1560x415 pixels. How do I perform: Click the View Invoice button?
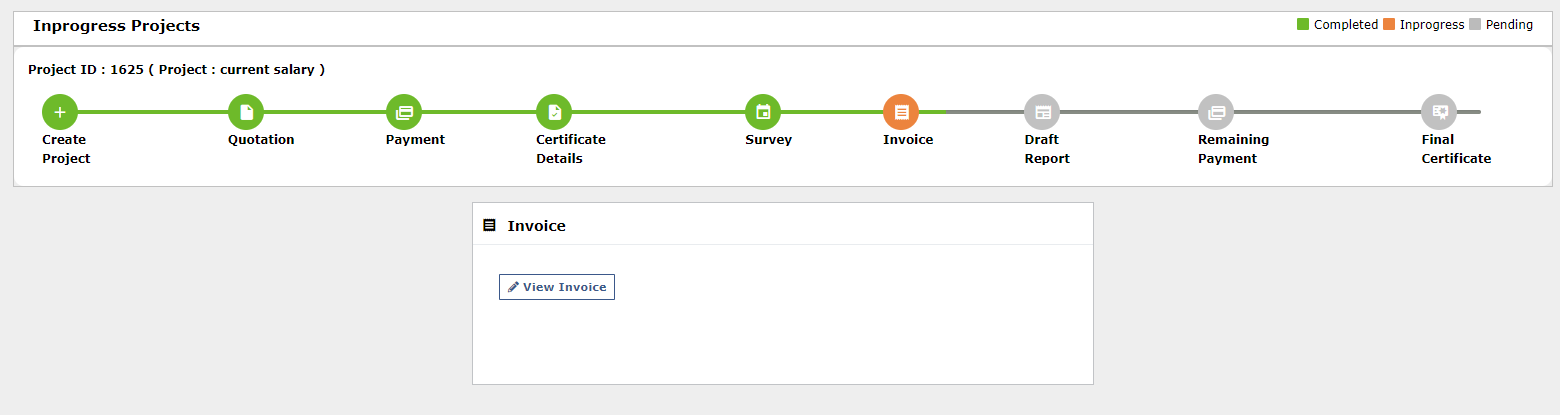(557, 287)
